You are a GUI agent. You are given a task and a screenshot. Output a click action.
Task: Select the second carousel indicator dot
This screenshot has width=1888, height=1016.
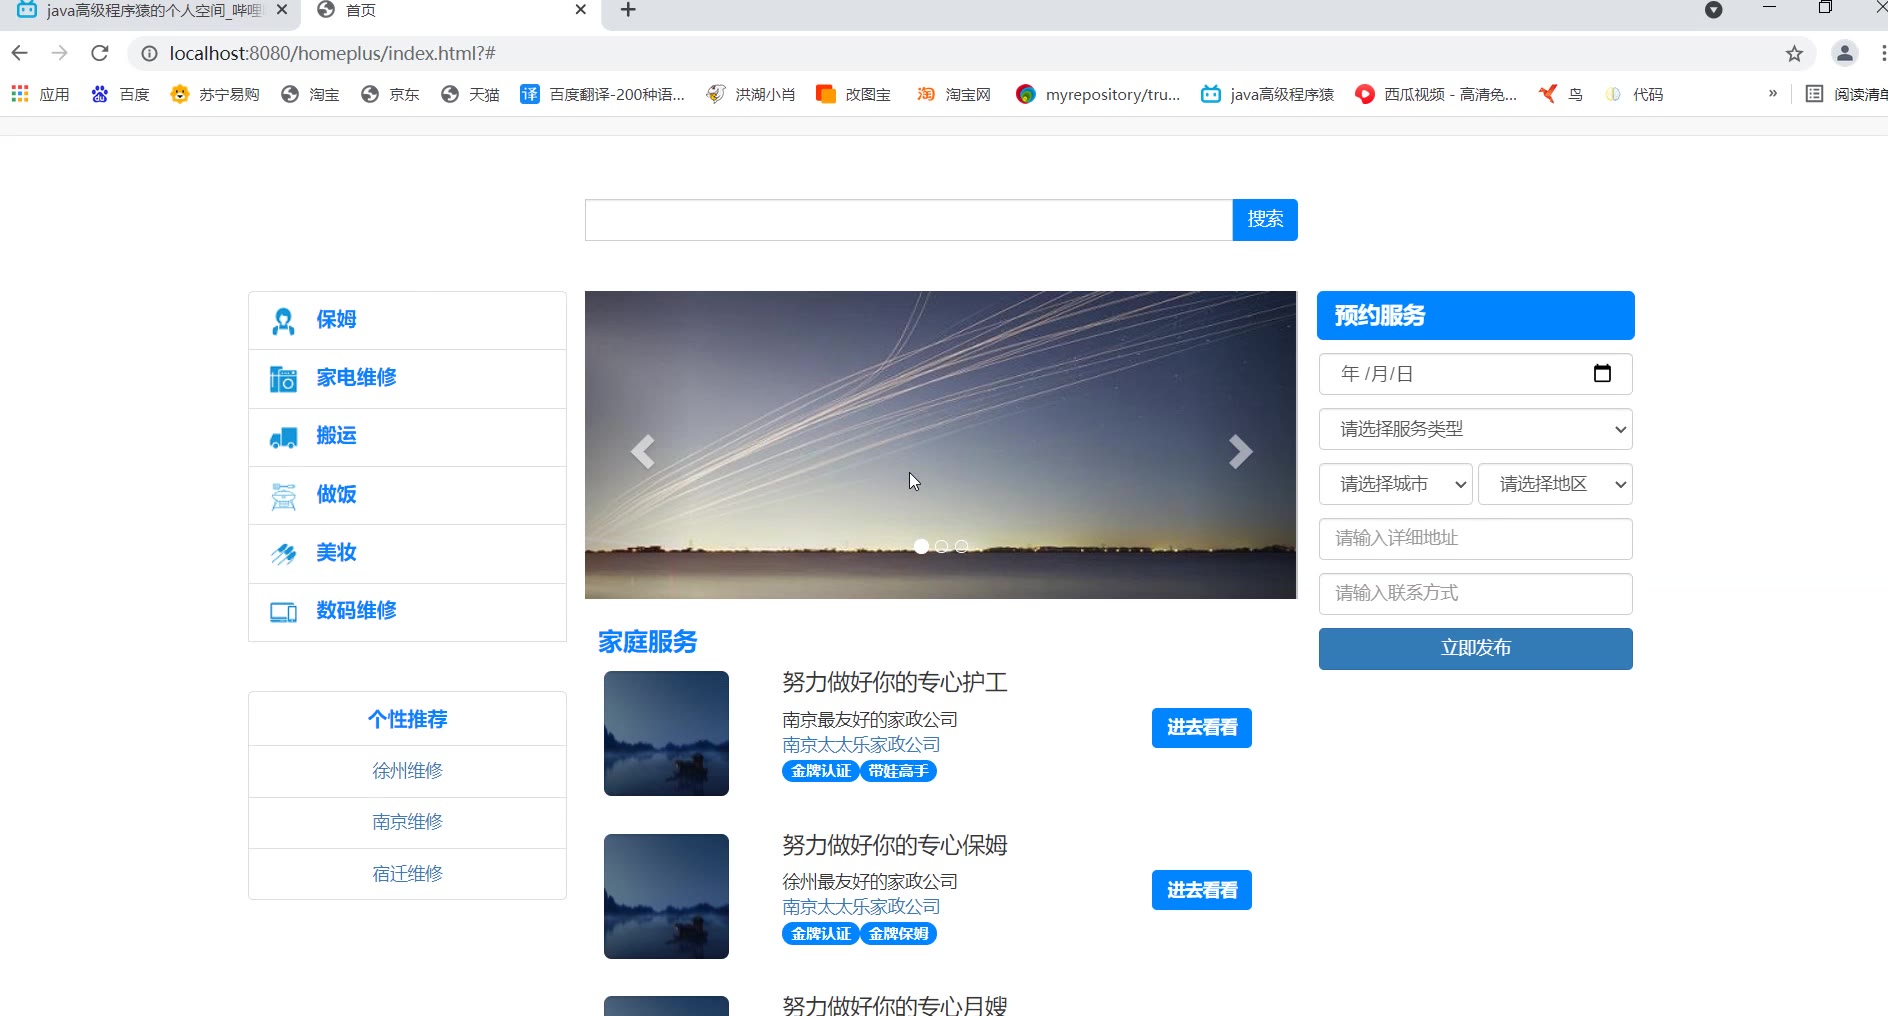coord(941,546)
